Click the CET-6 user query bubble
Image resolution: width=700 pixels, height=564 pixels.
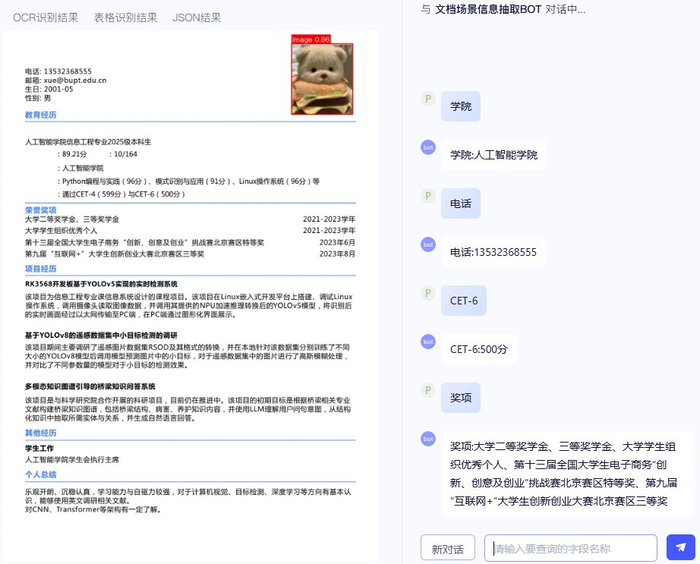point(464,301)
